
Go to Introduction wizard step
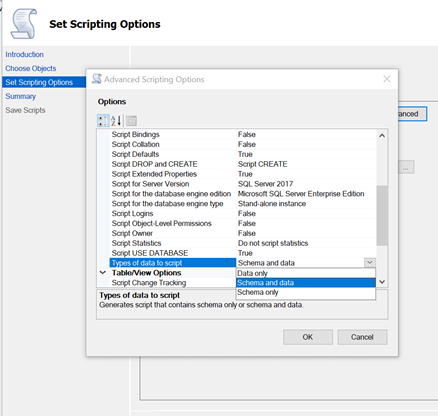pos(24,54)
